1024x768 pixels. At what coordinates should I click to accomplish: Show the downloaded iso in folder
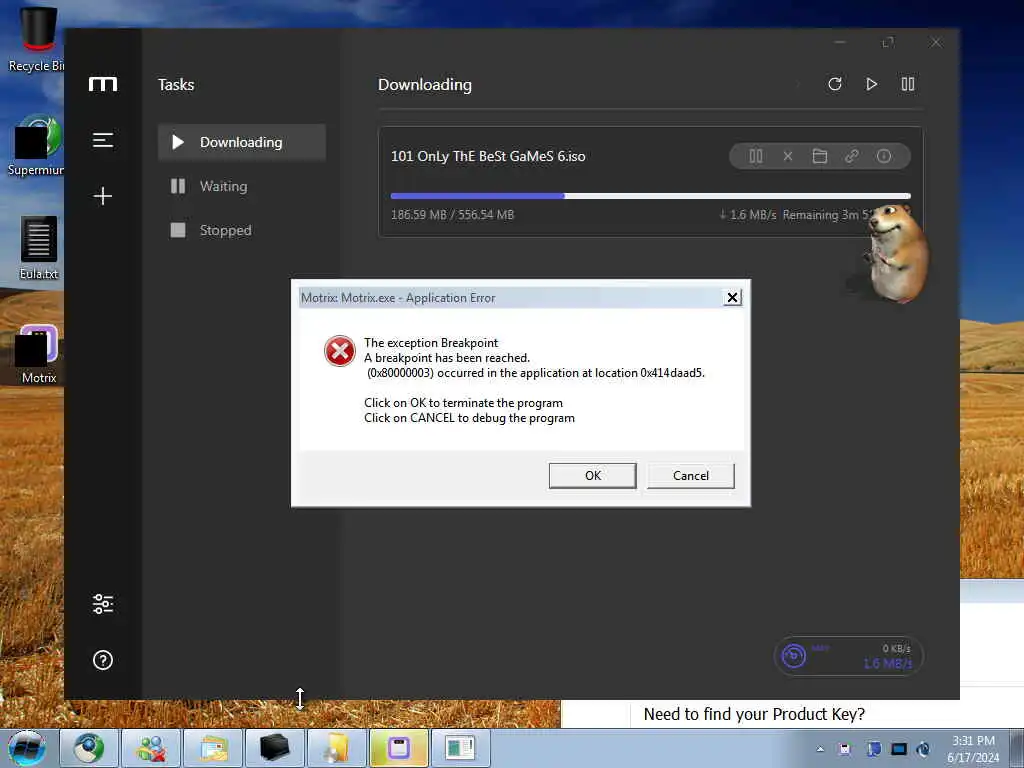[820, 156]
